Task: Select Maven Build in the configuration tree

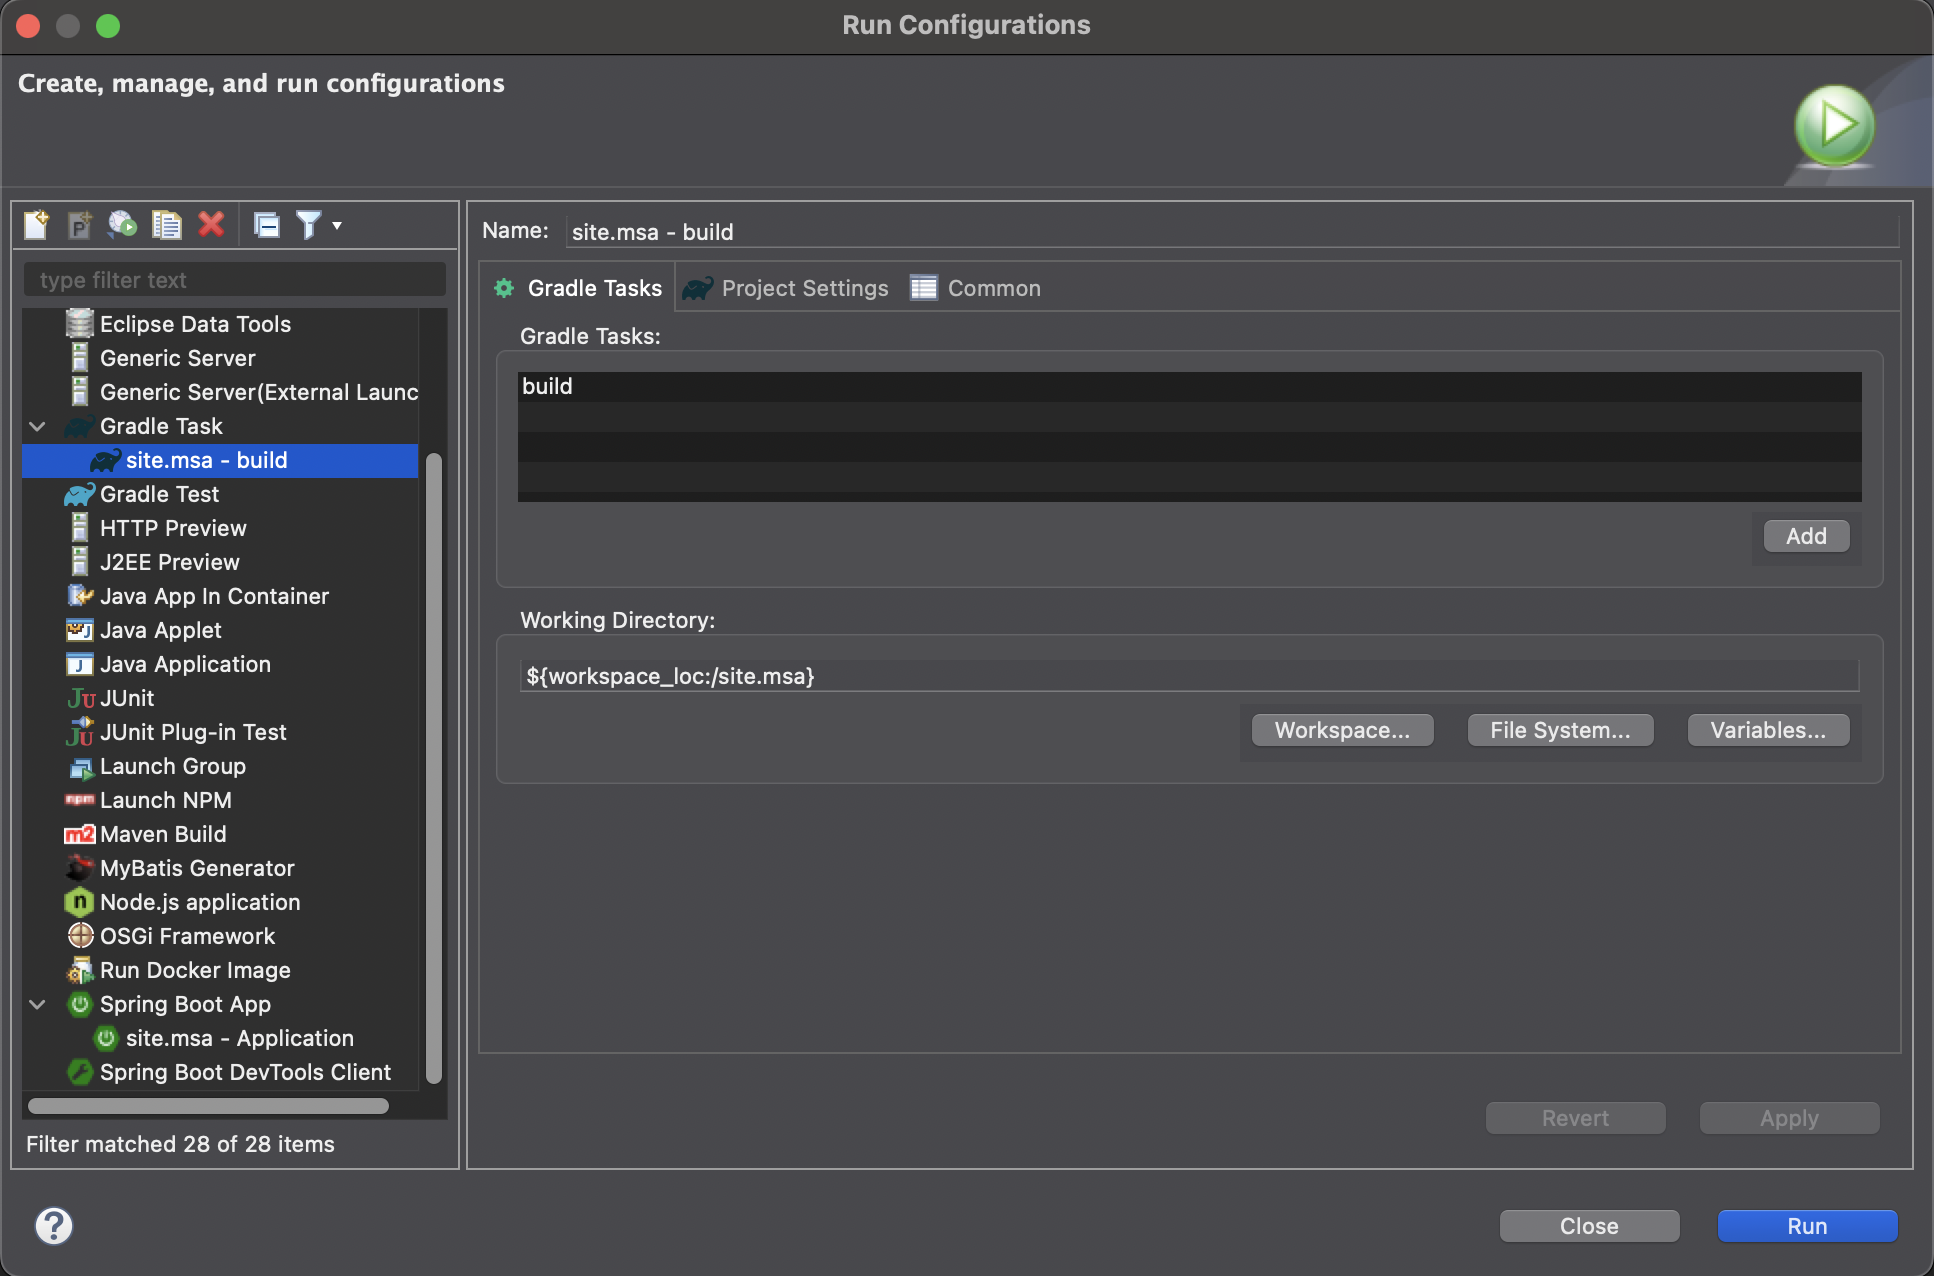Action: [163, 835]
